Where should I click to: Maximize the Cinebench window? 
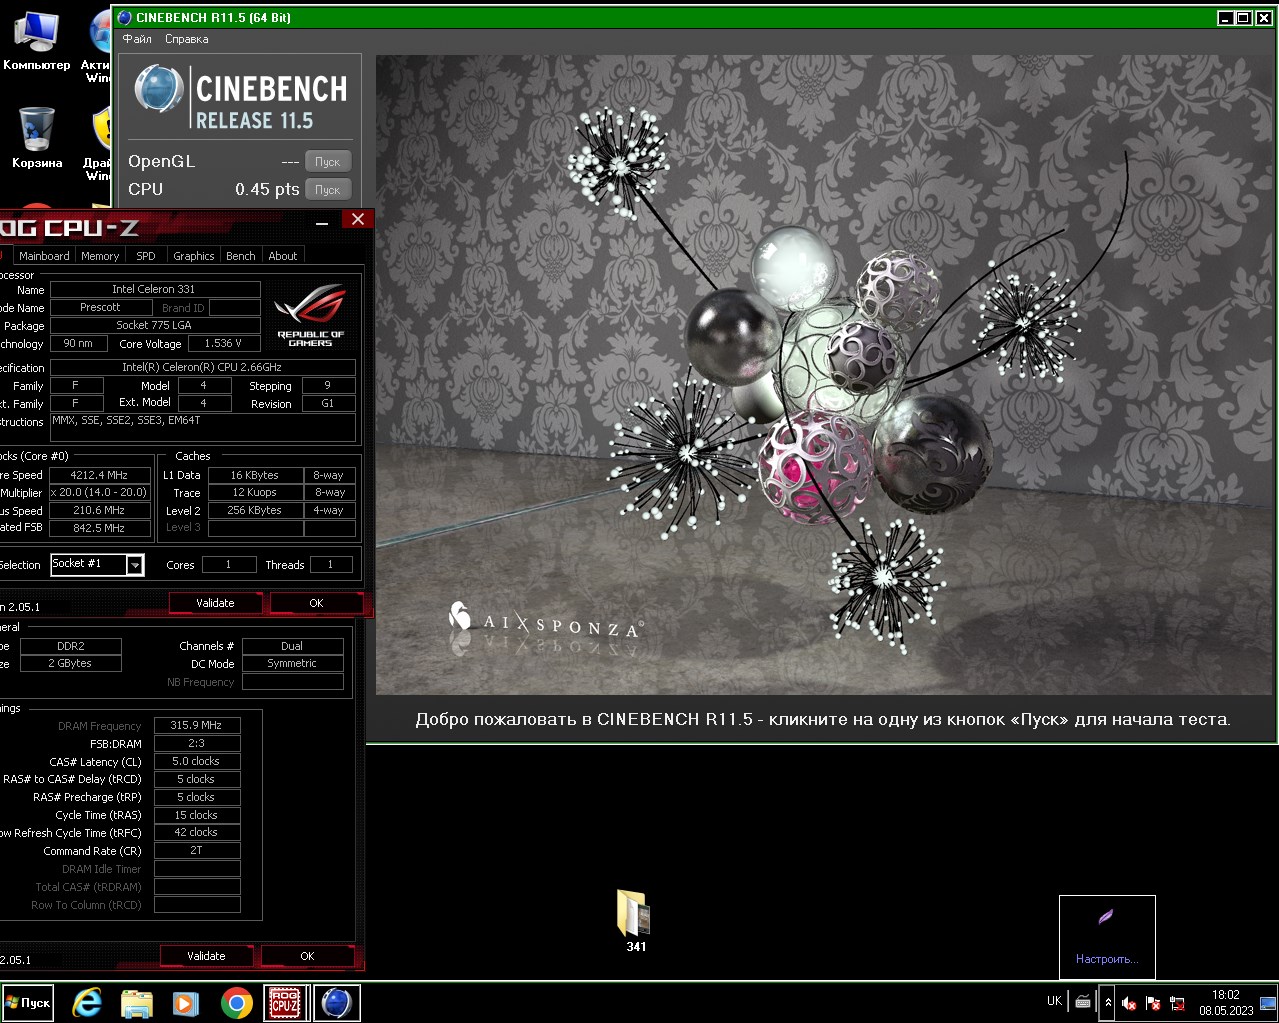pos(1244,17)
